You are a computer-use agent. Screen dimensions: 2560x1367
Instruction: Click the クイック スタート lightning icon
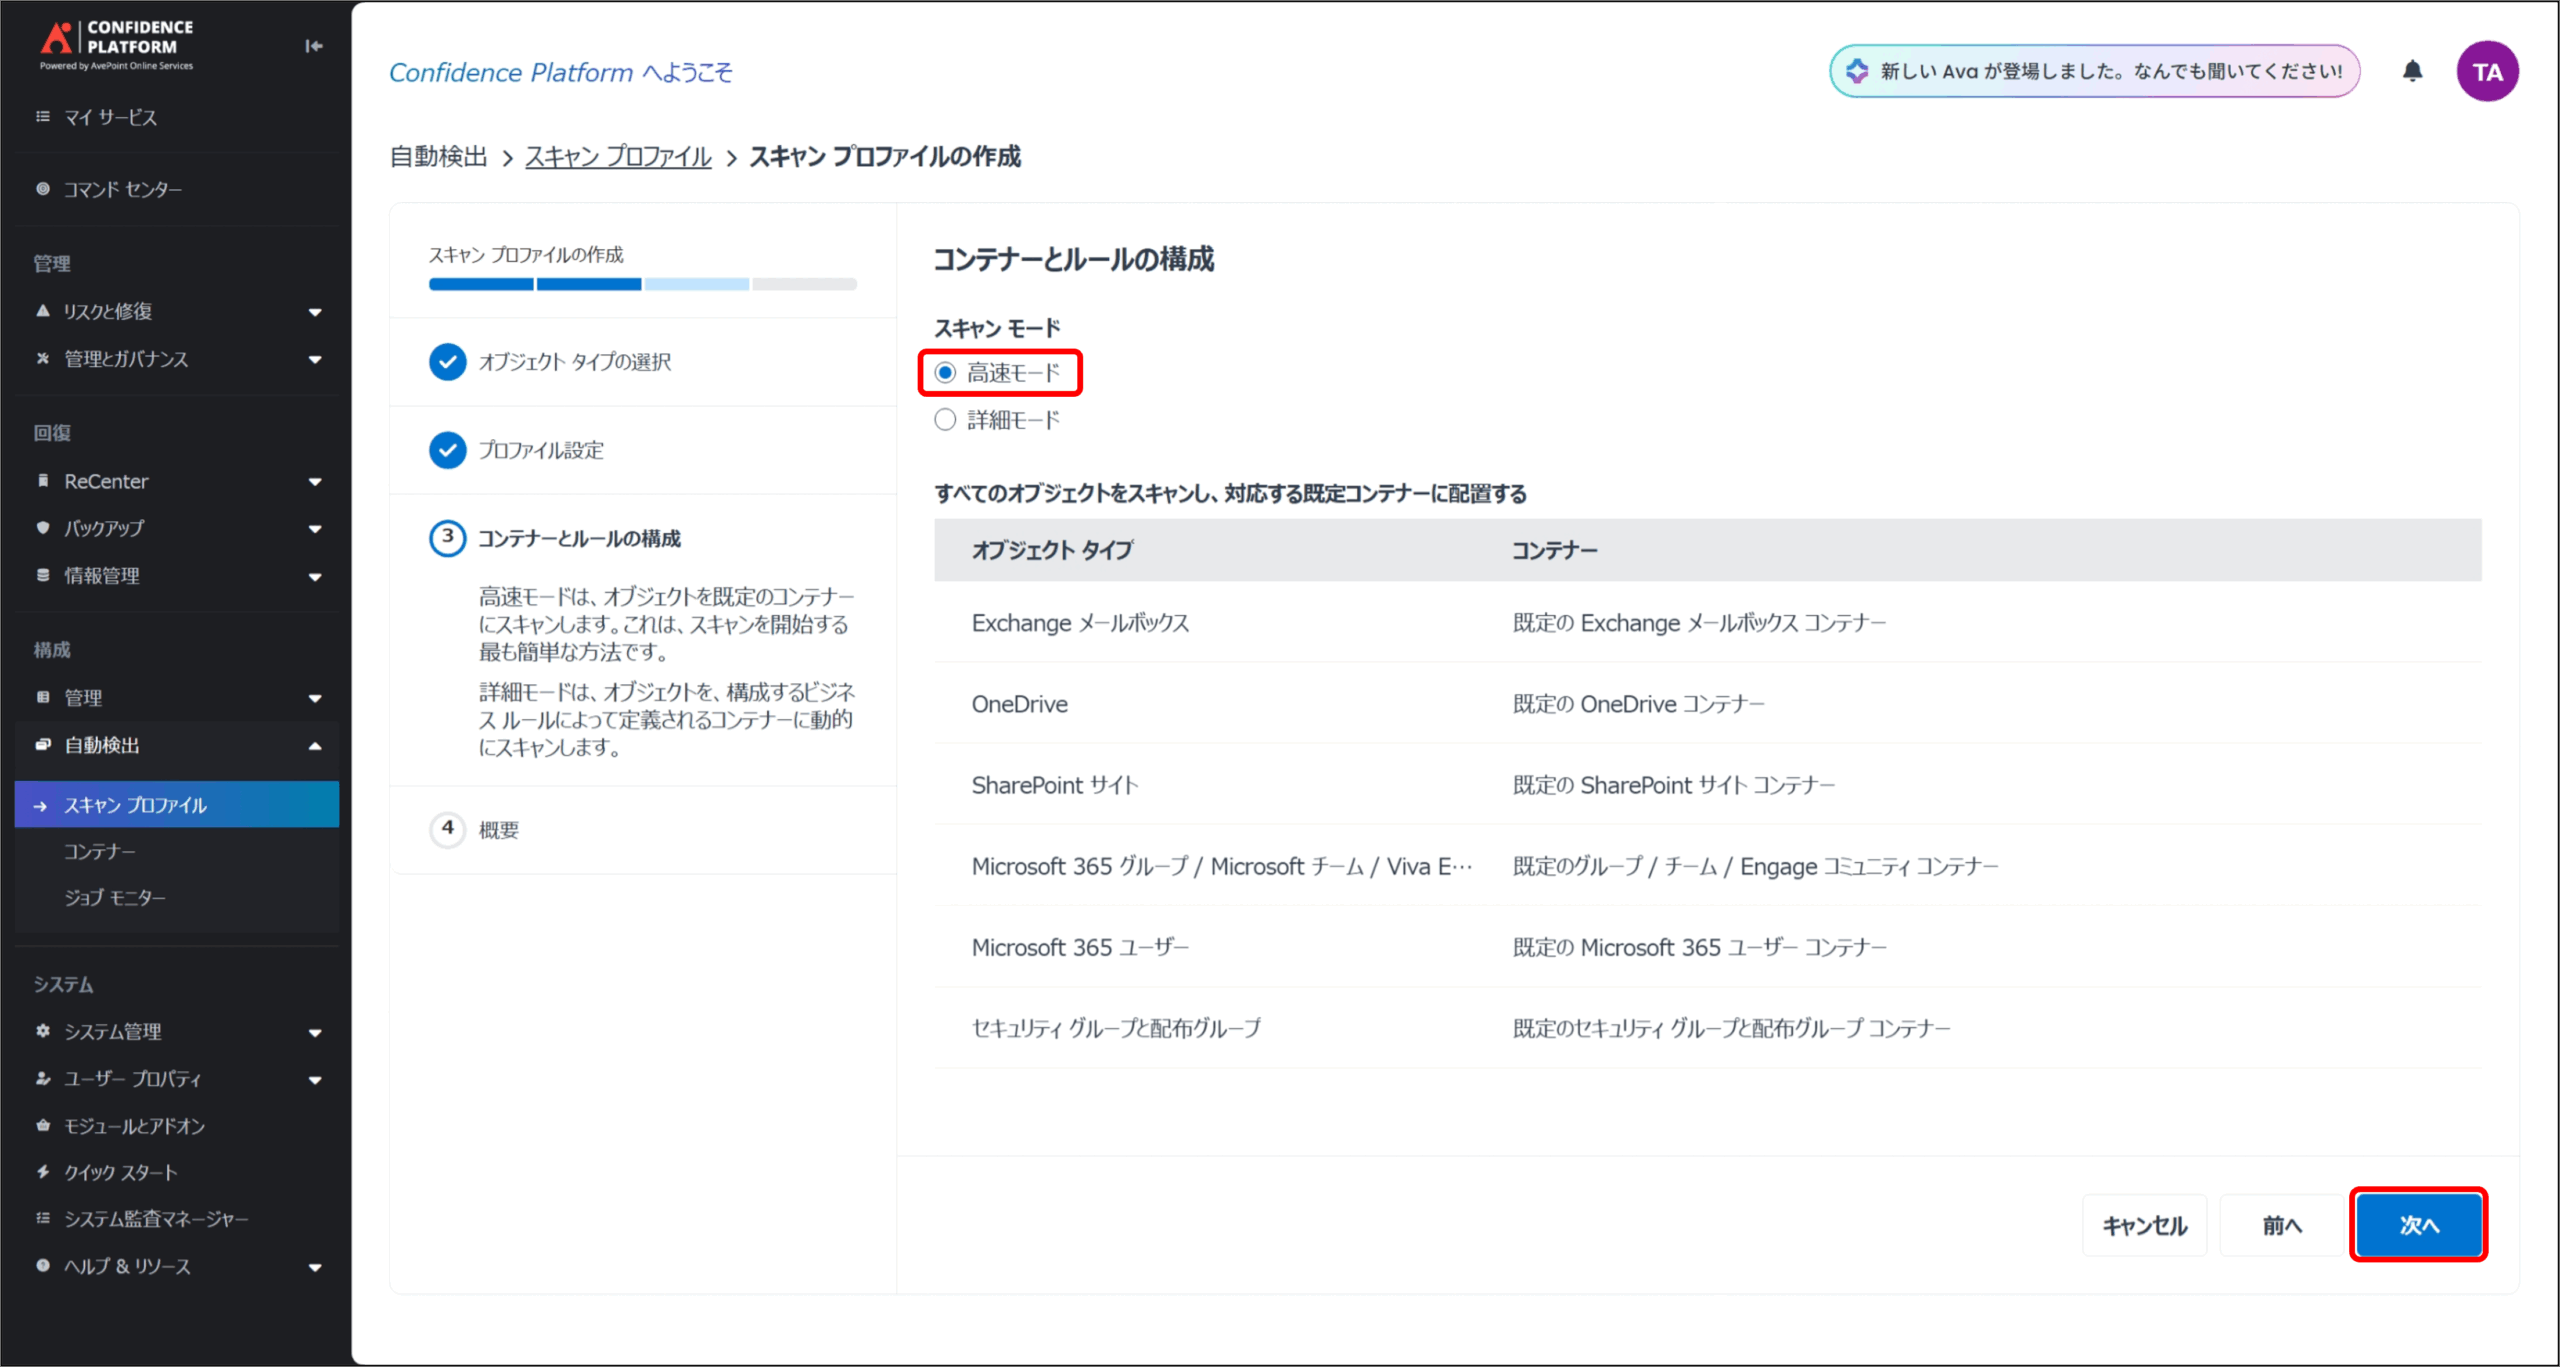coord(43,1172)
